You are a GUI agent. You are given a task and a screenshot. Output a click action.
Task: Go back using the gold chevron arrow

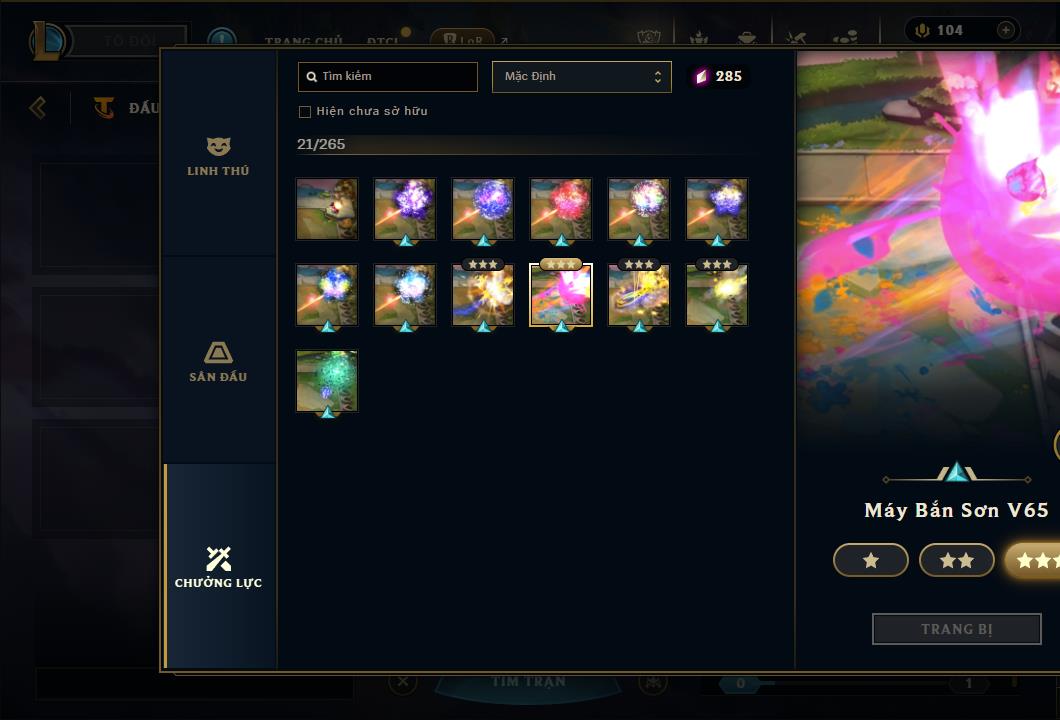coord(38,107)
